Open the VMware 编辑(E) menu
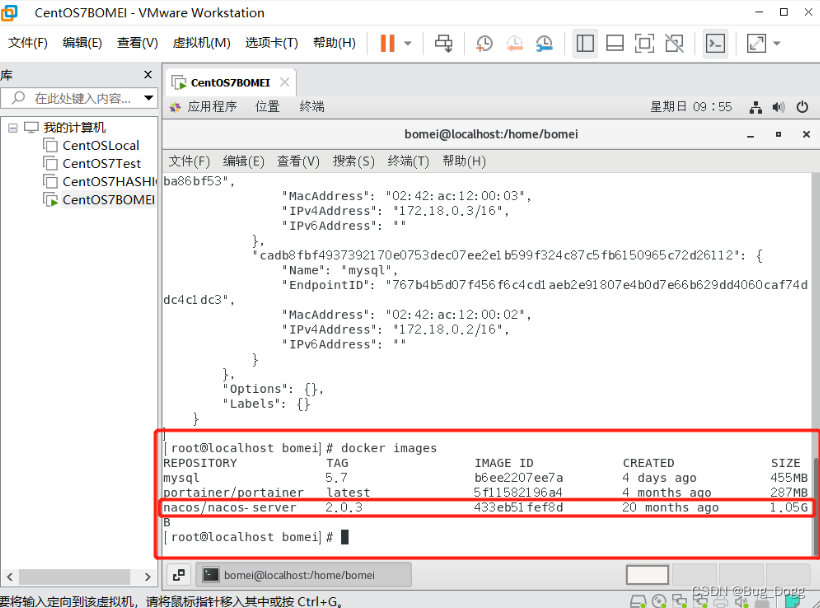Screen dimensions: 820x608 tap(82, 43)
